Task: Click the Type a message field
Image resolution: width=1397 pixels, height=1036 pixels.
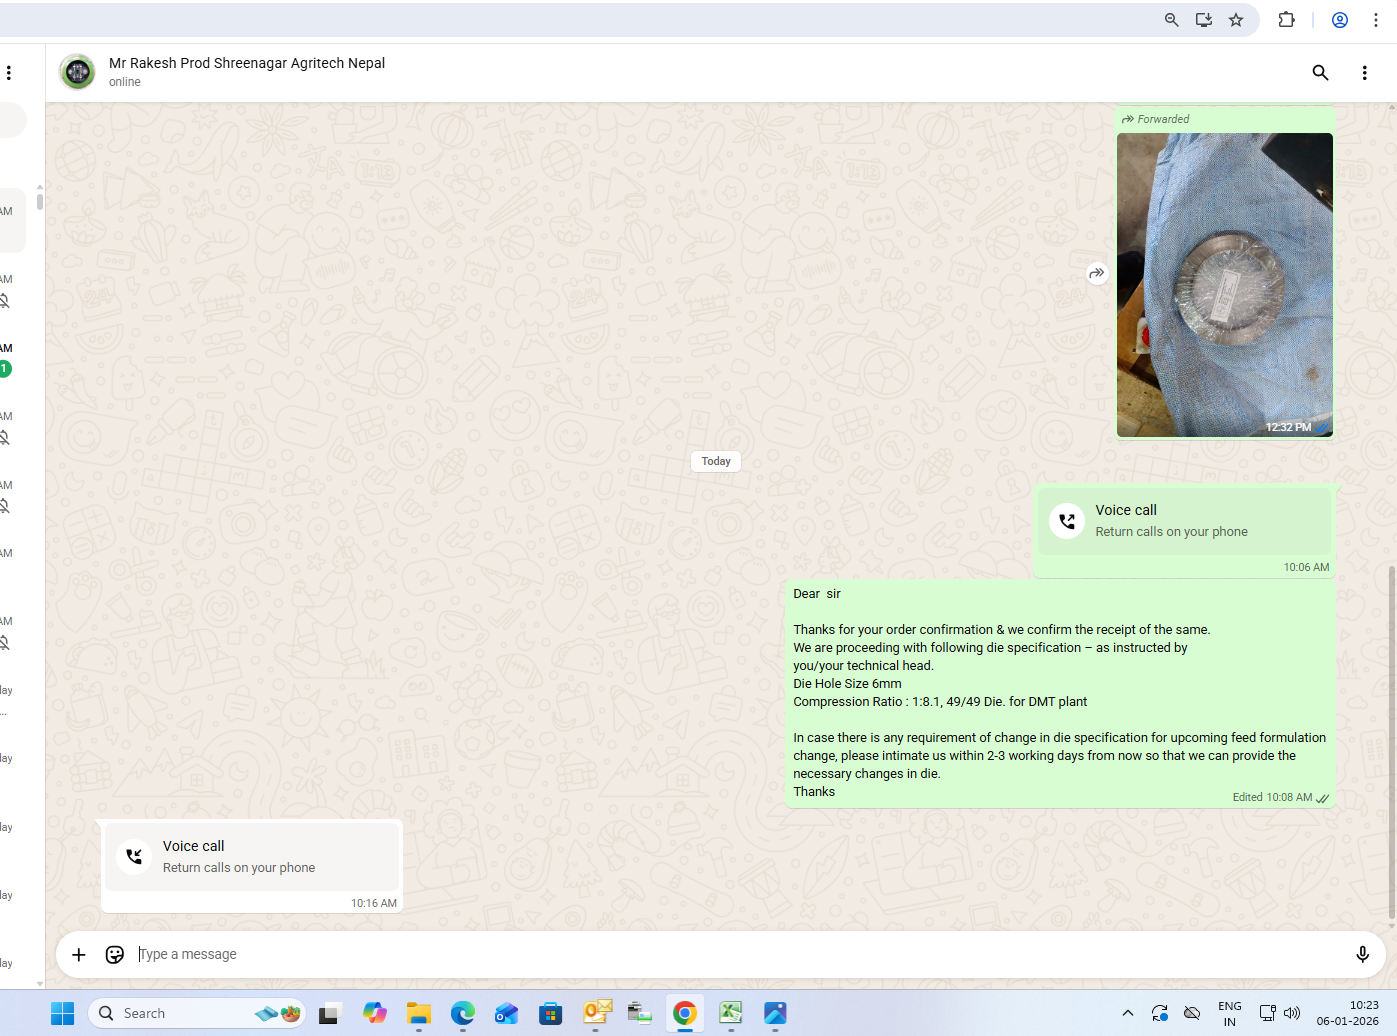Action: point(700,955)
